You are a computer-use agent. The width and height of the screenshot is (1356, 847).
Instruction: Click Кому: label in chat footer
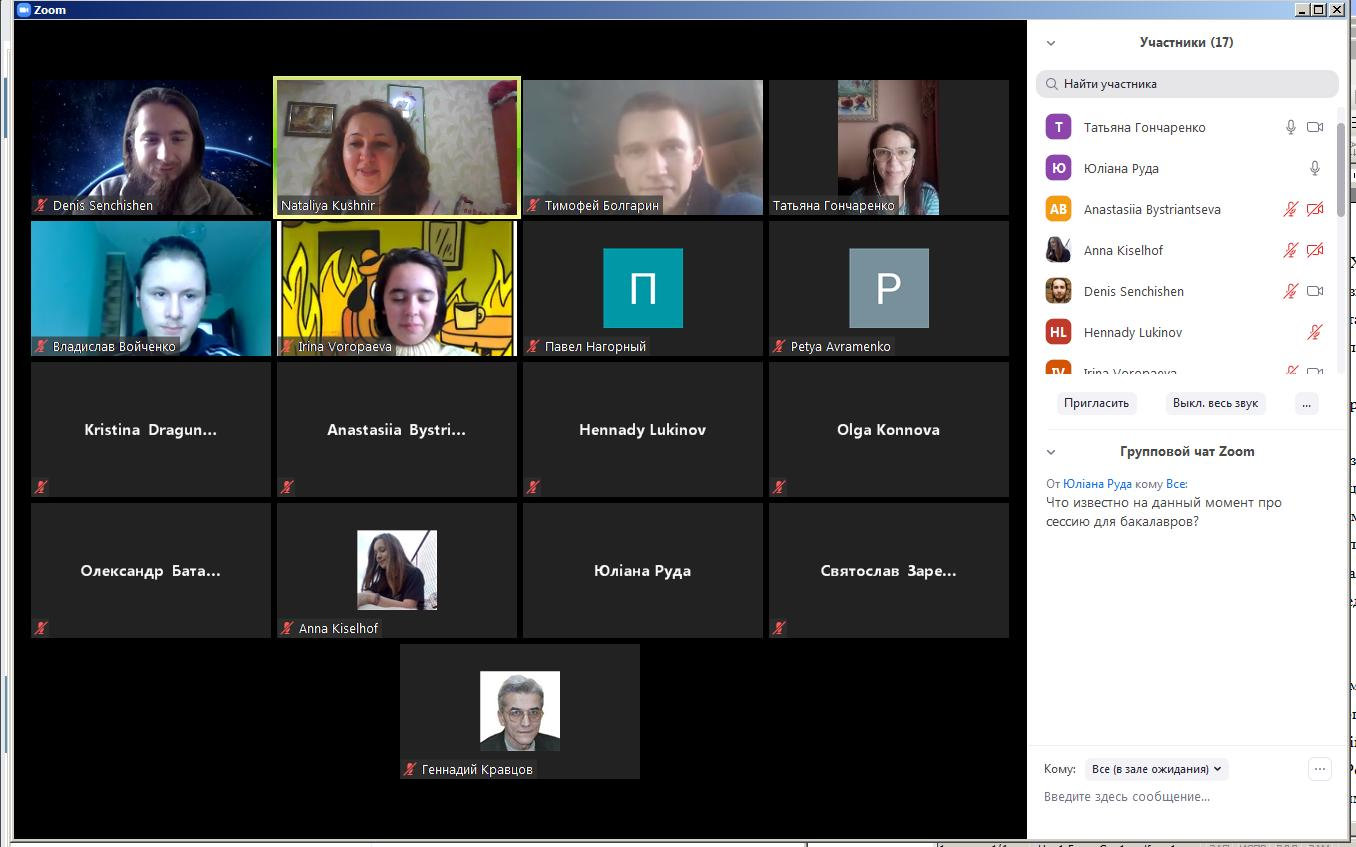(x=1060, y=769)
